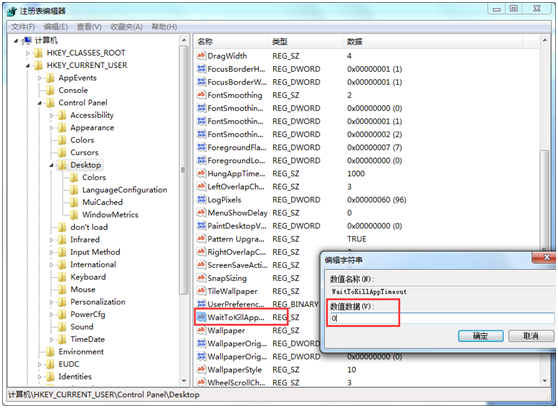Collapse the HKEY_CURRENT_USER node arrow
The width and height of the screenshot is (558, 408).
point(28,66)
